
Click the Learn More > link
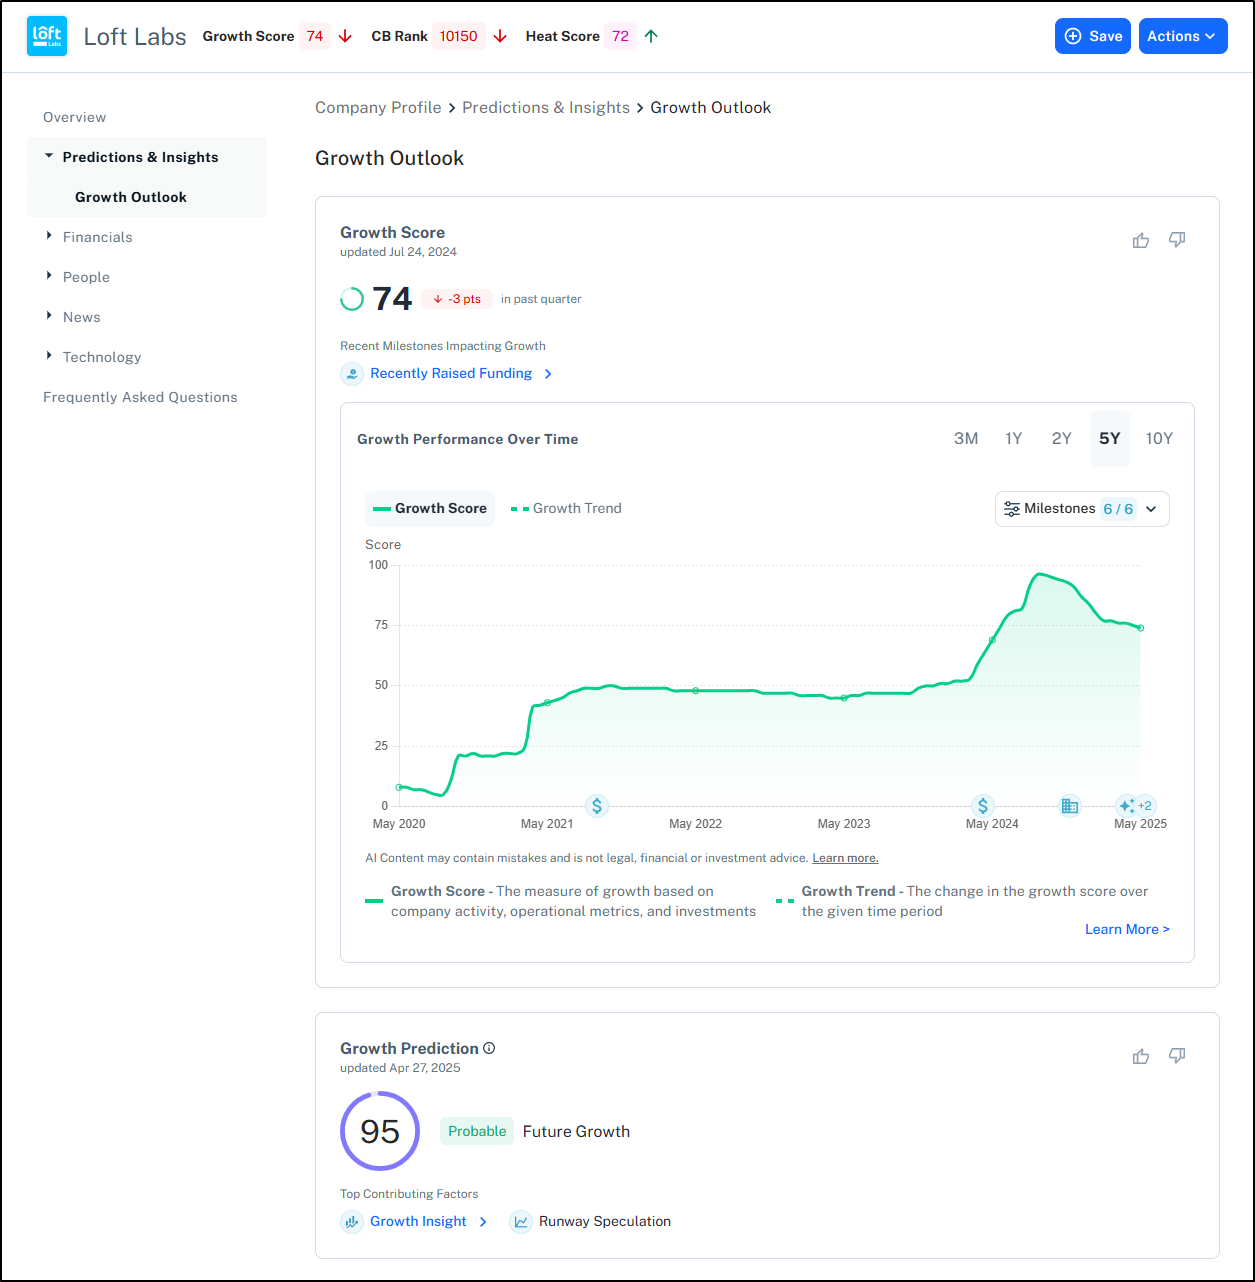point(1127,930)
